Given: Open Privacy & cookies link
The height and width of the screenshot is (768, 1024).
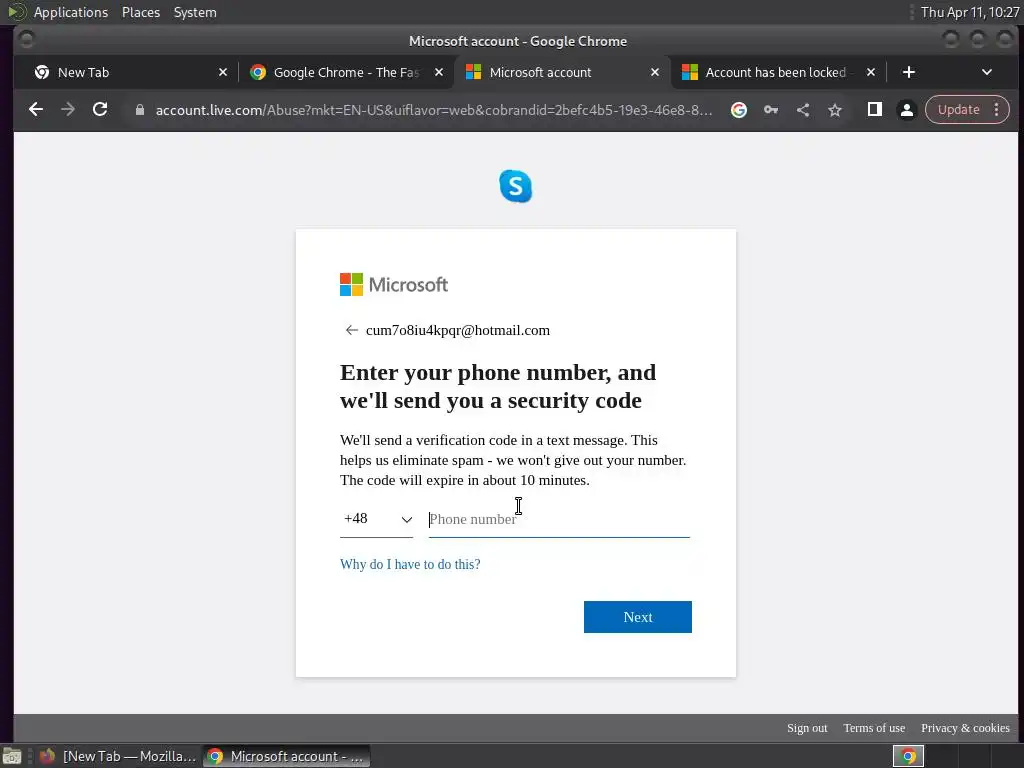Looking at the screenshot, I should 965,728.
